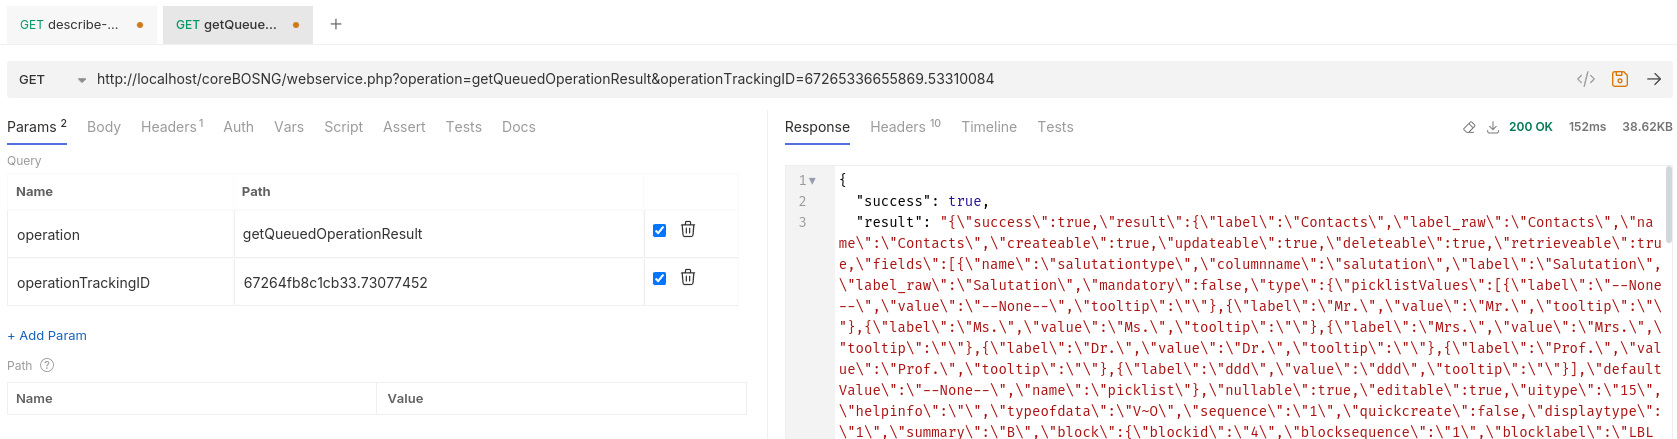Open a new request tab with plus icon
The image size is (1677, 439).
336,24
